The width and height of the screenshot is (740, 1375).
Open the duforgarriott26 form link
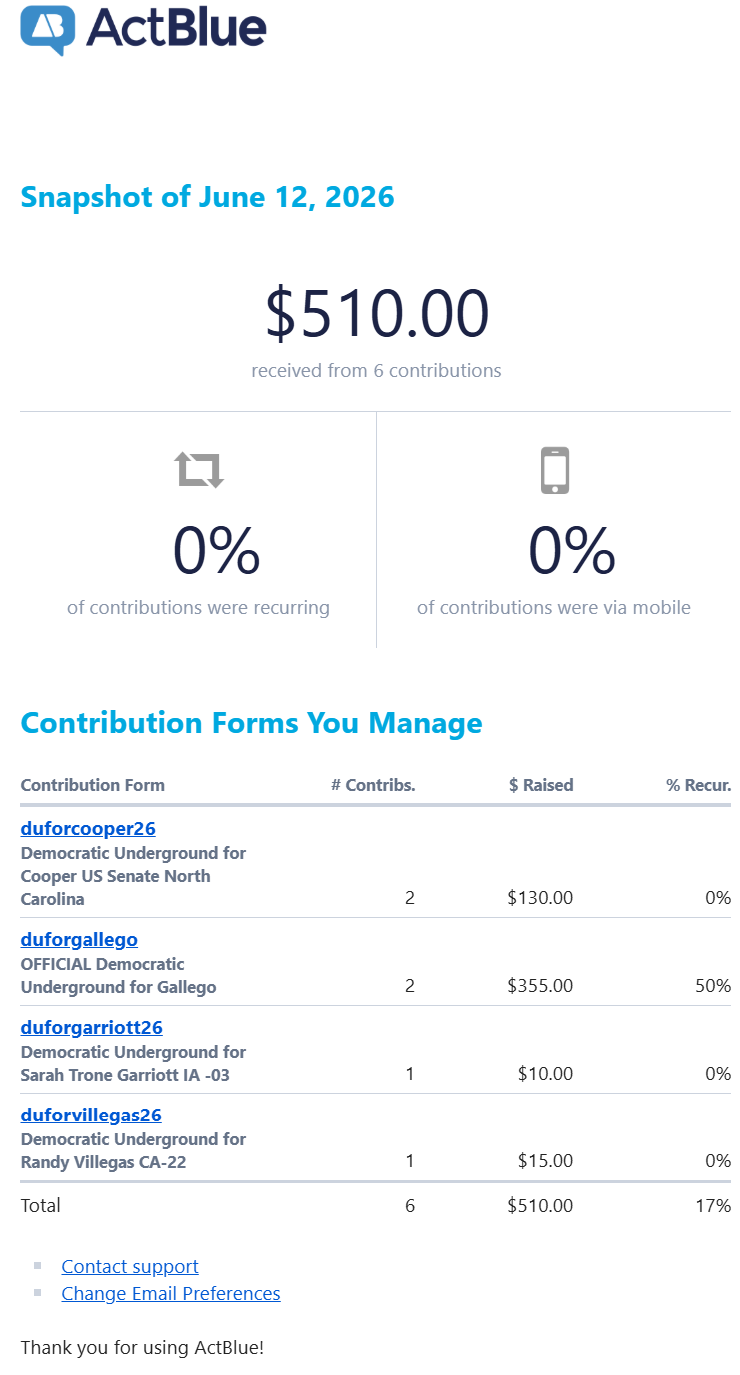pyautogui.click(x=92, y=1028)
